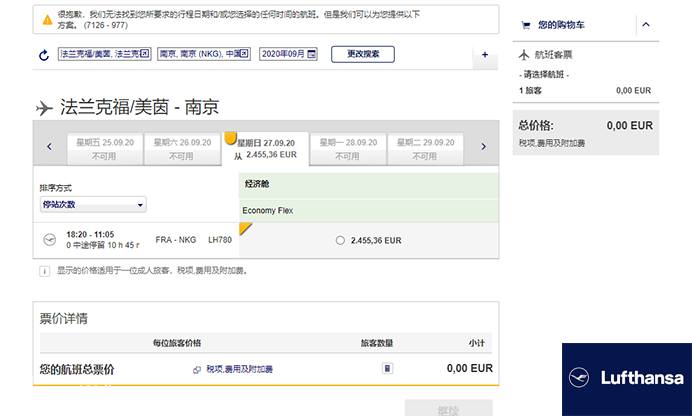Viewport: 692px width, 416px height.
Task: Open the 税项,费用及附加费 link
Action: coord(240,369)
